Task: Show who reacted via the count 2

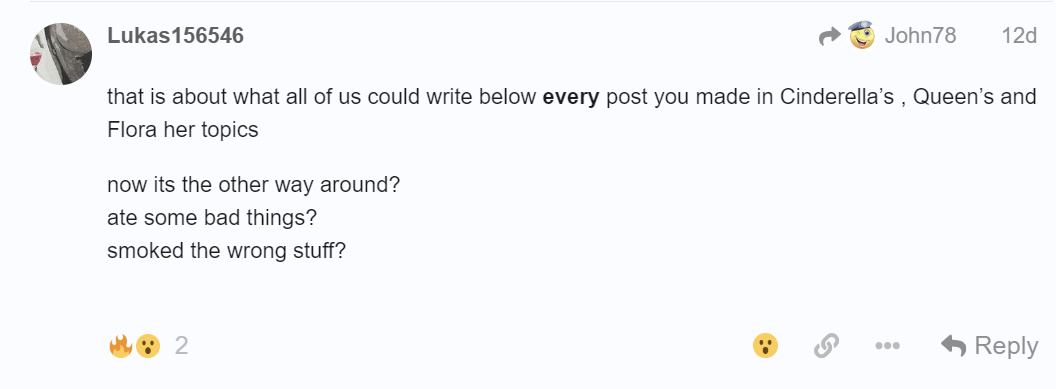Action: pyautogui.click(x=181, y=346)
